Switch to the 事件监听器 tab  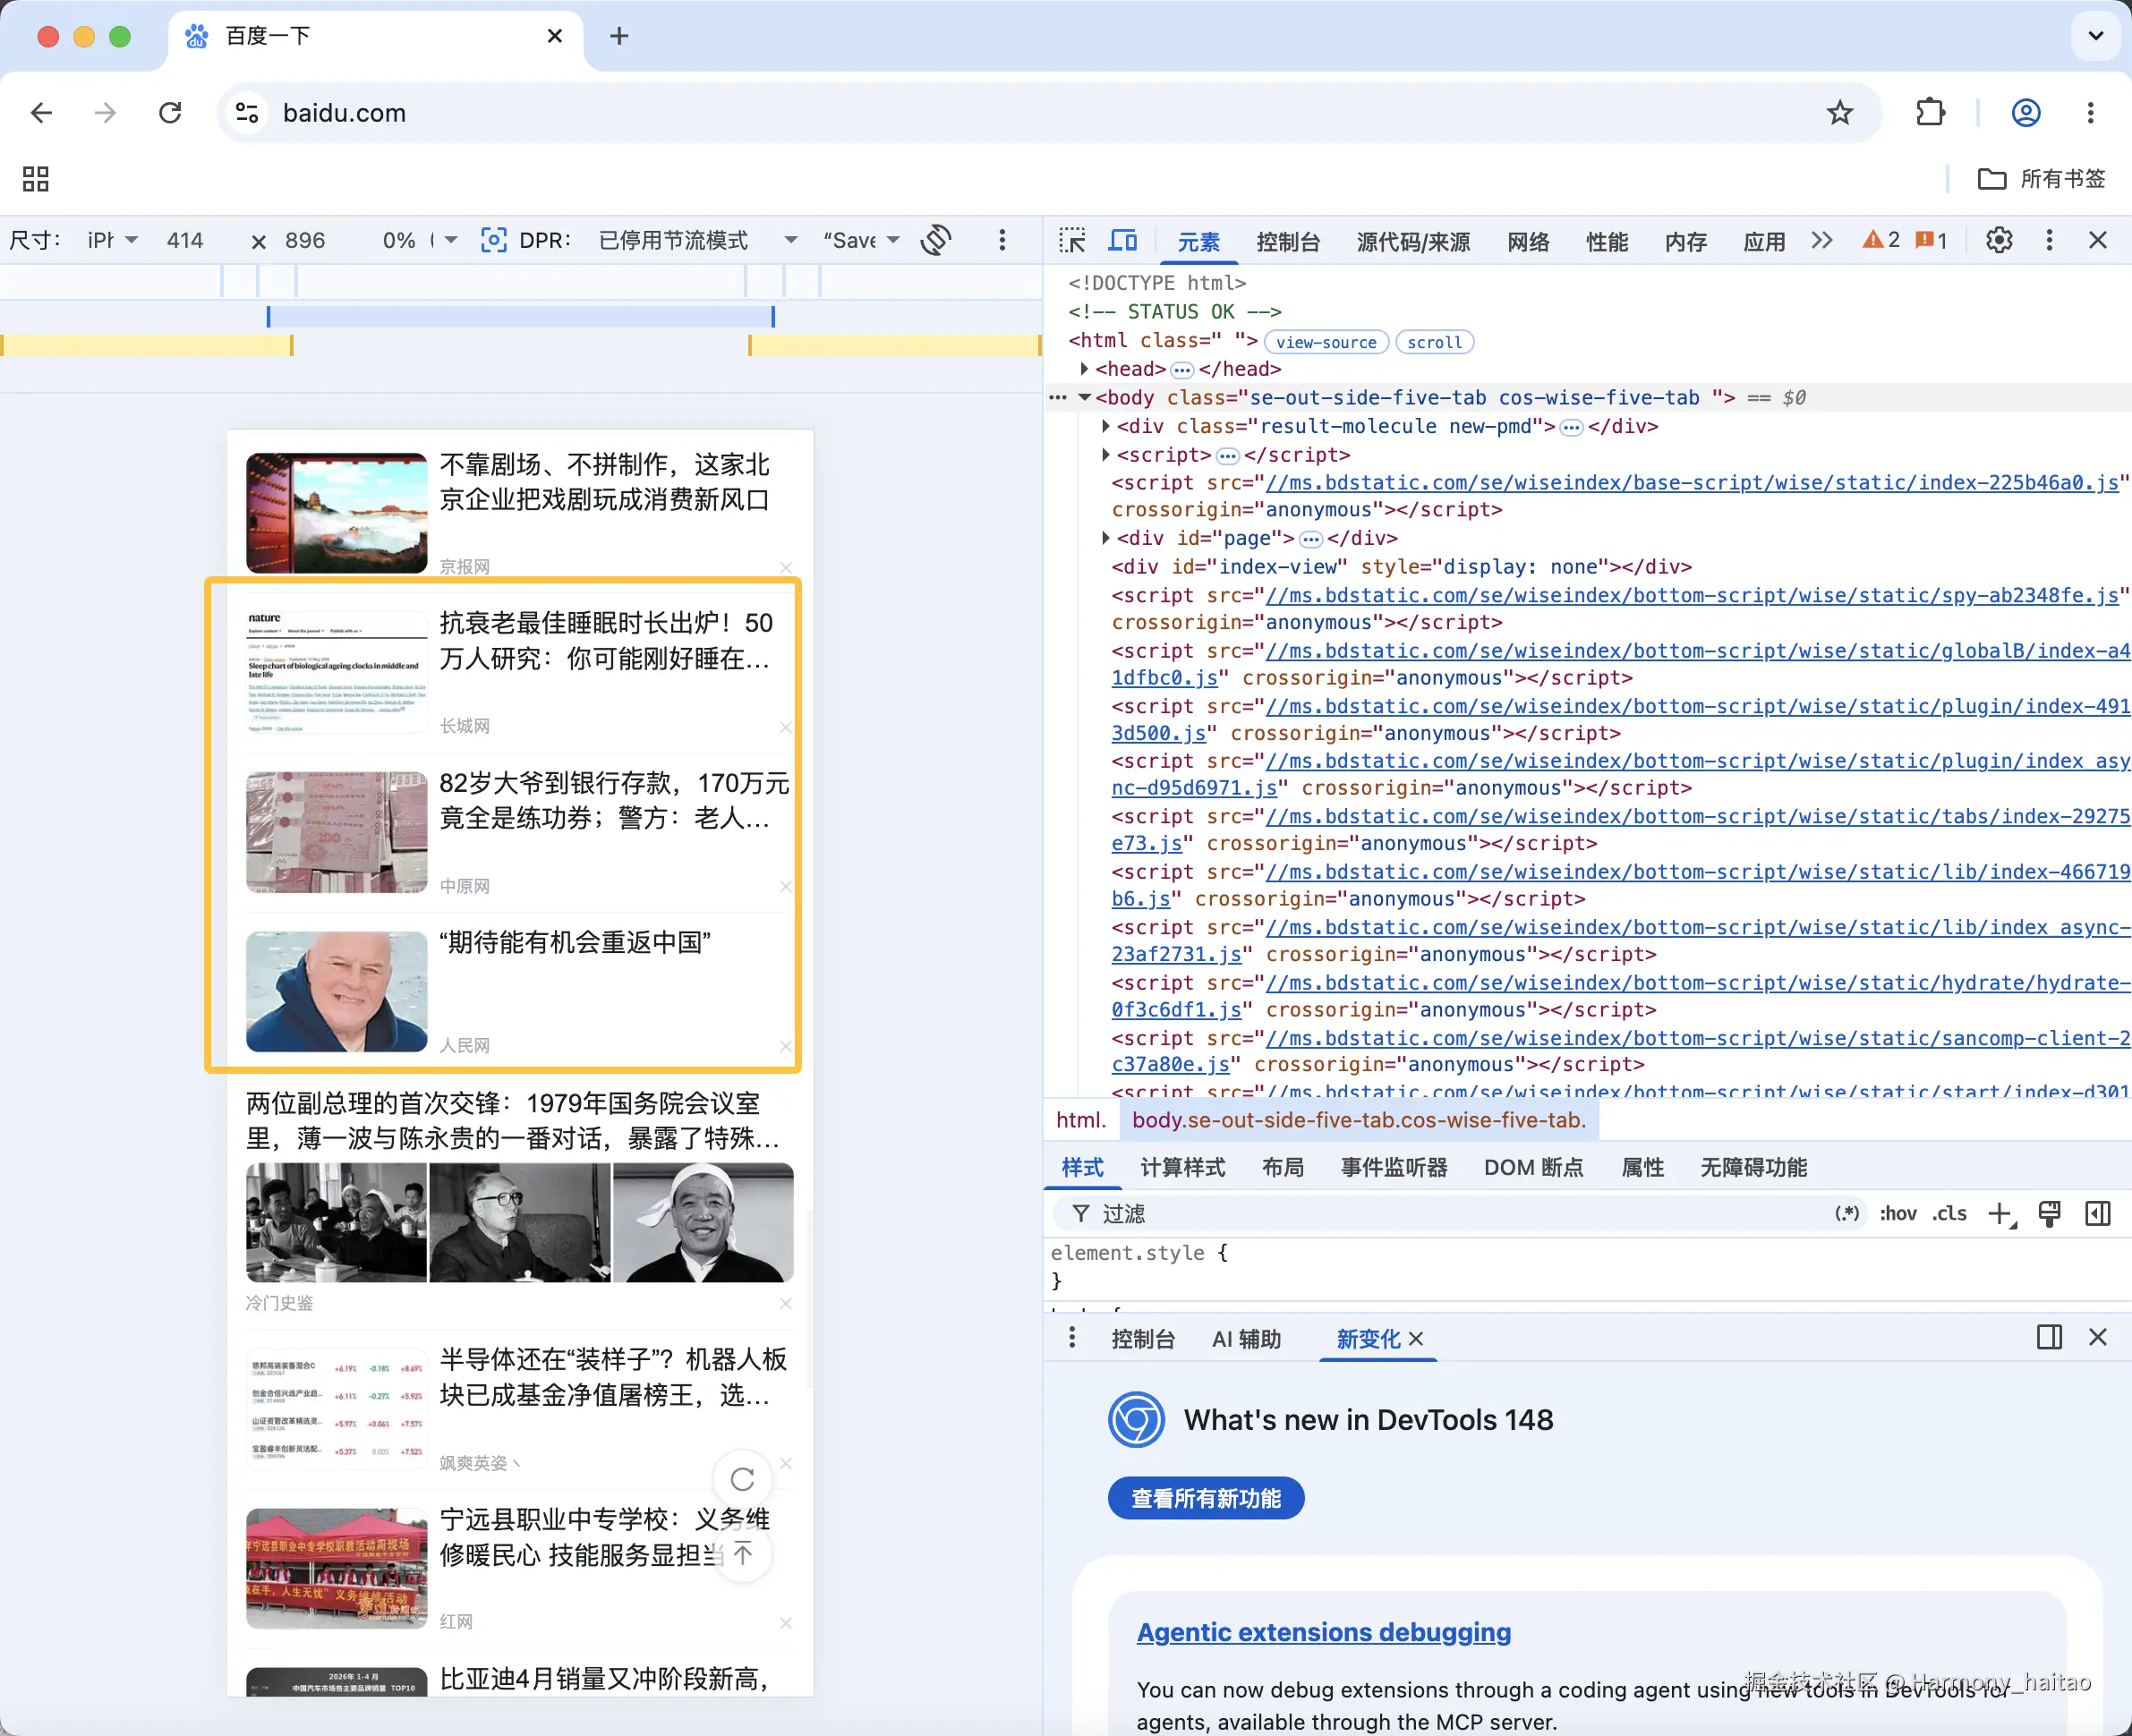[x=1394, y=1167]
